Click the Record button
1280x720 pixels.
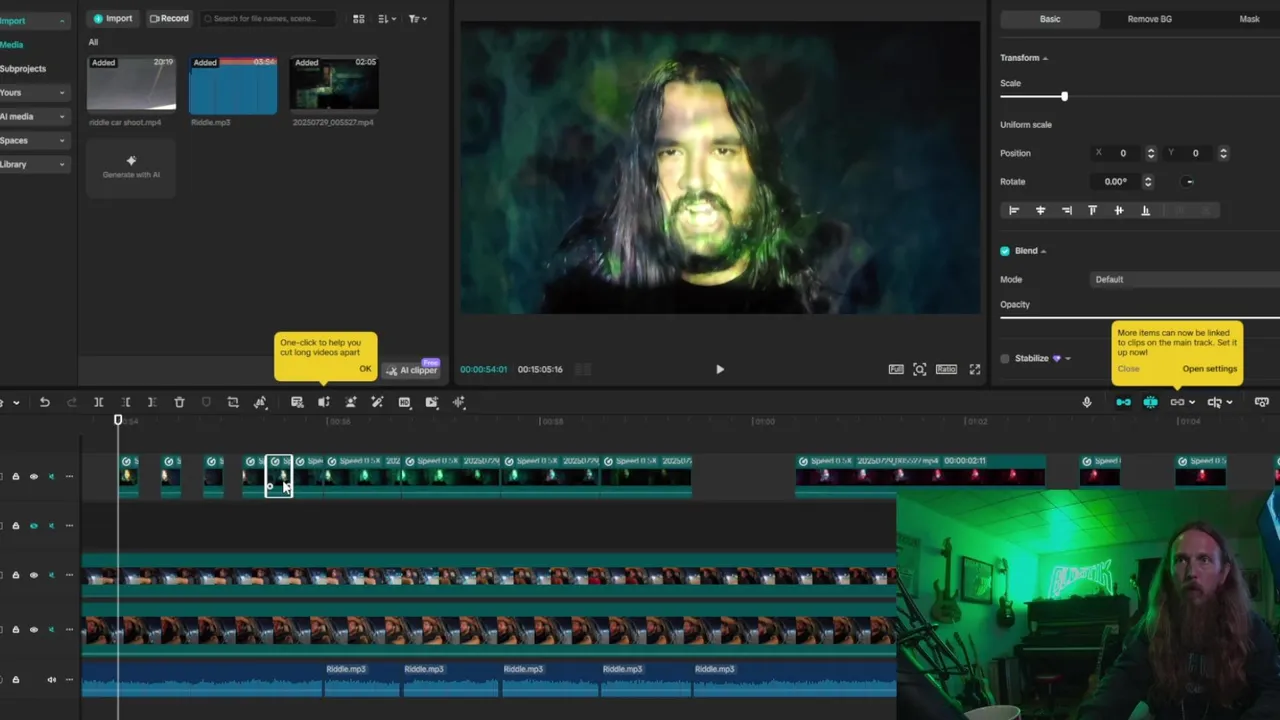click(x=169, y=18)
